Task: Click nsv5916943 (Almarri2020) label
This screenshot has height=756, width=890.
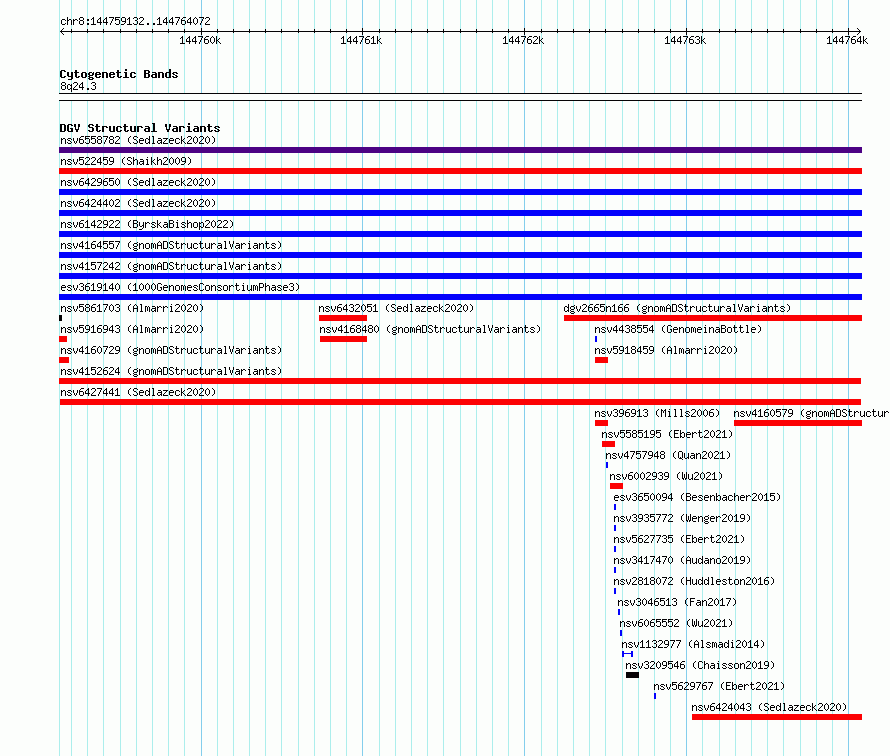Action: (x=132, y=329)
